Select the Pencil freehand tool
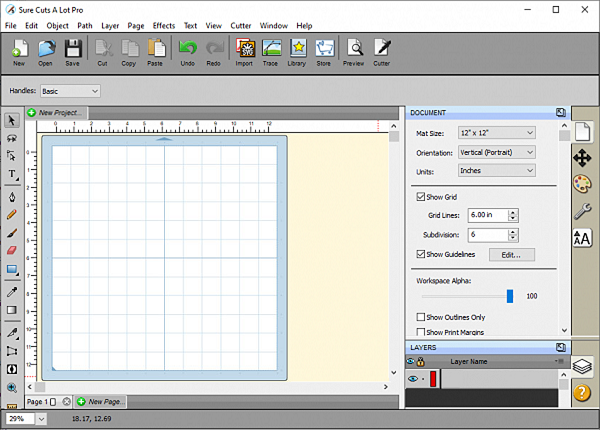Screen dimensions: 600x430 pos(12,215)
